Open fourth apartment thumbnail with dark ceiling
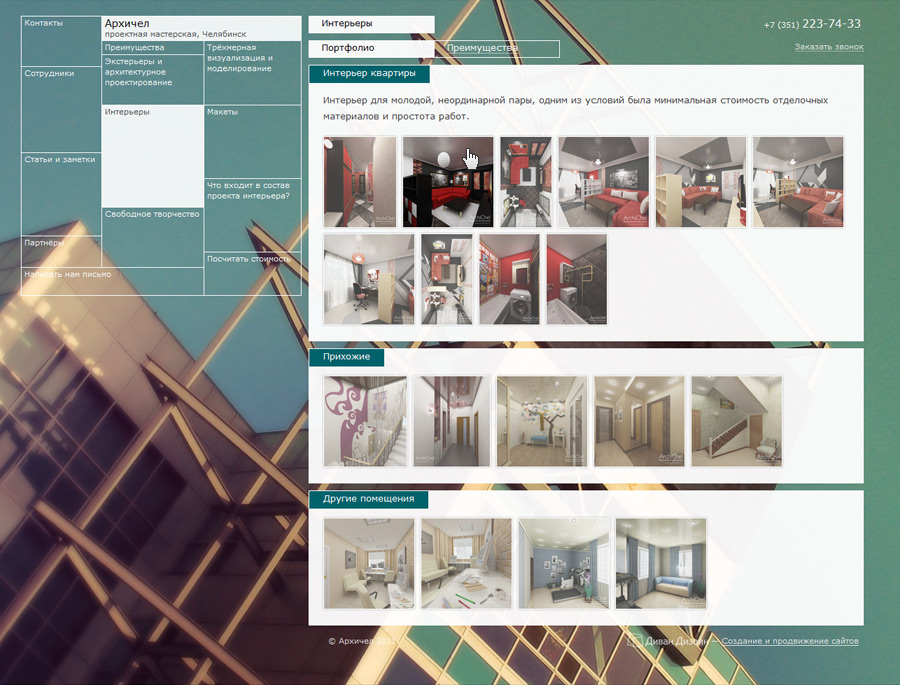The height and width of the screenshot is (685, 900). coord(604,181)
